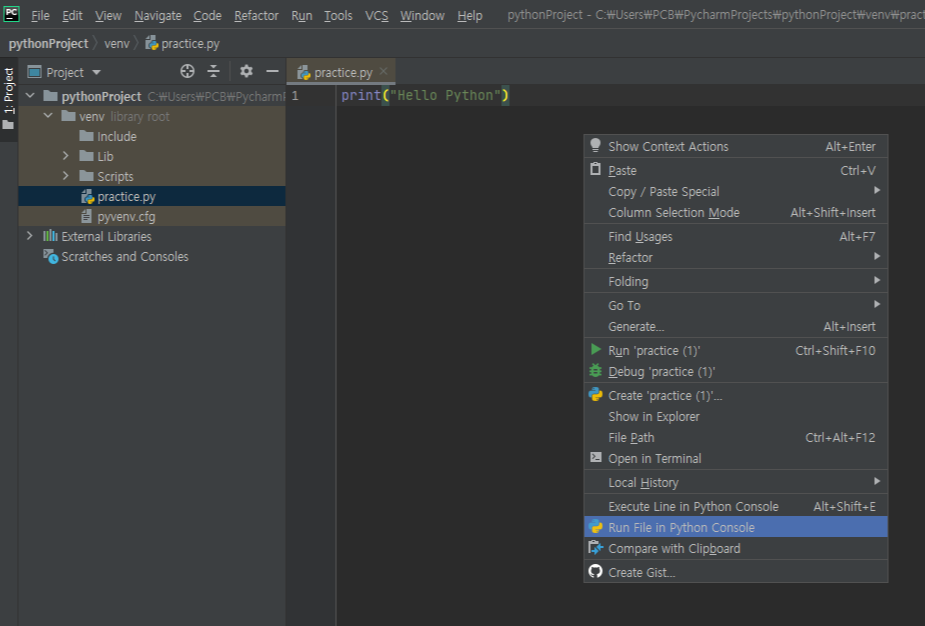This screenshot has height=626, width=925.
Task: Select the practice.py editor tab
Action: click(342, 72)
